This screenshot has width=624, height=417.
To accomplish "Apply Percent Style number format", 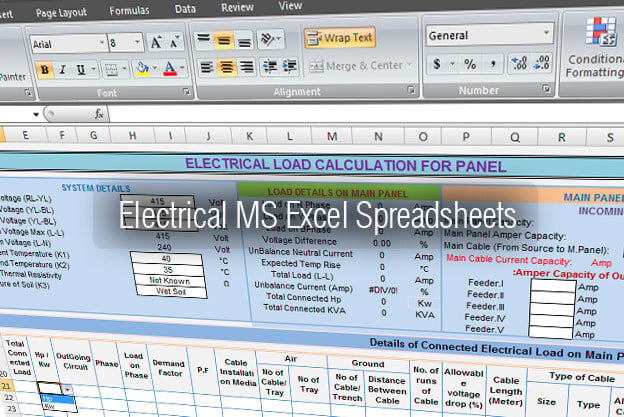I will point(470,64).
